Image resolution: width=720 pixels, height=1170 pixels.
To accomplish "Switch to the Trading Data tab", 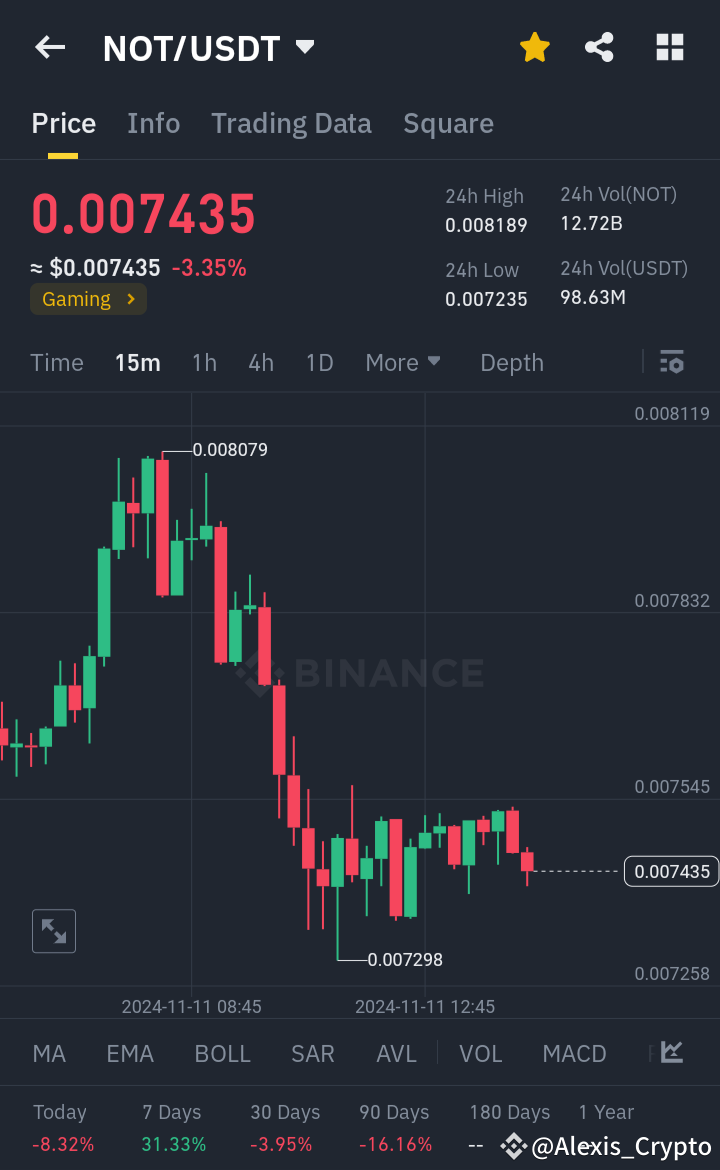I will click(x=291, y=122).
